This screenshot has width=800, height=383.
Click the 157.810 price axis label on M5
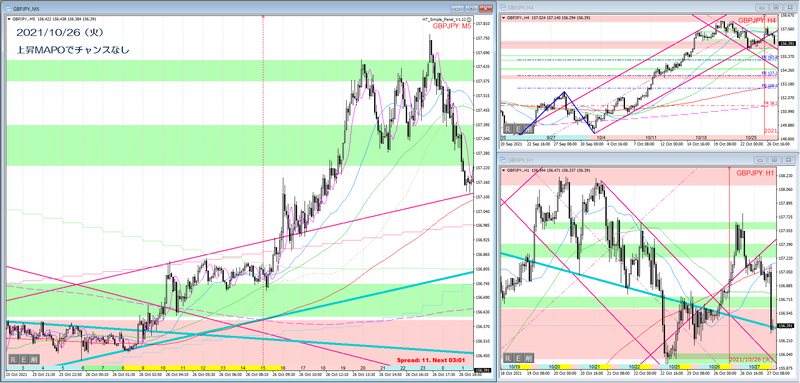(x=482, y=23)
